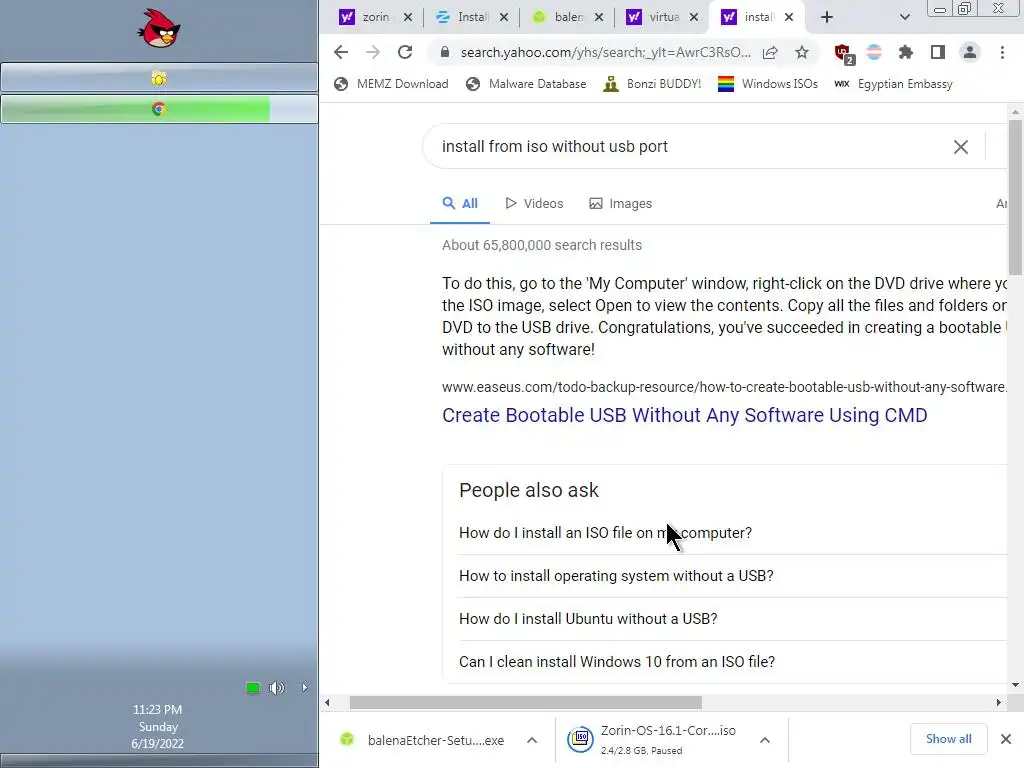Click the lock site info icon
The height and width of the screenshot is (768, 1024).
click(445, 52)
